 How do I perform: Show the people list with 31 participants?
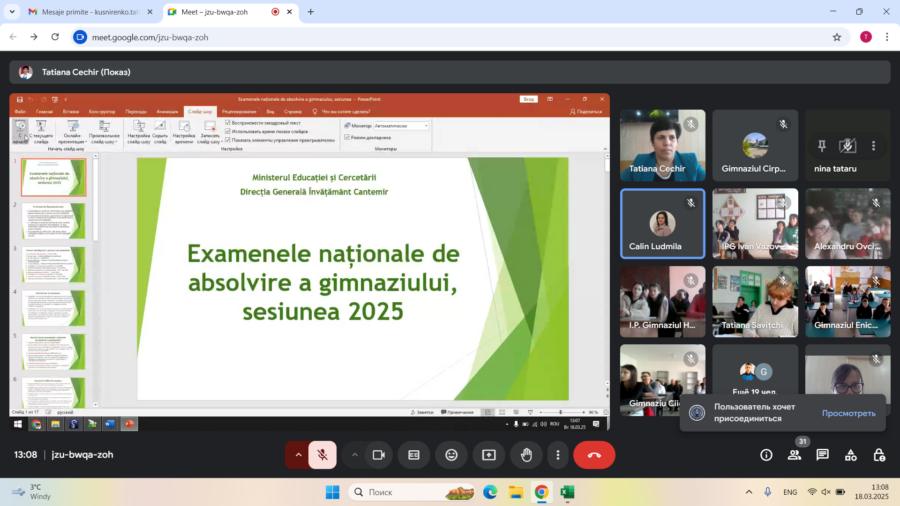click(x=794, y=455)
